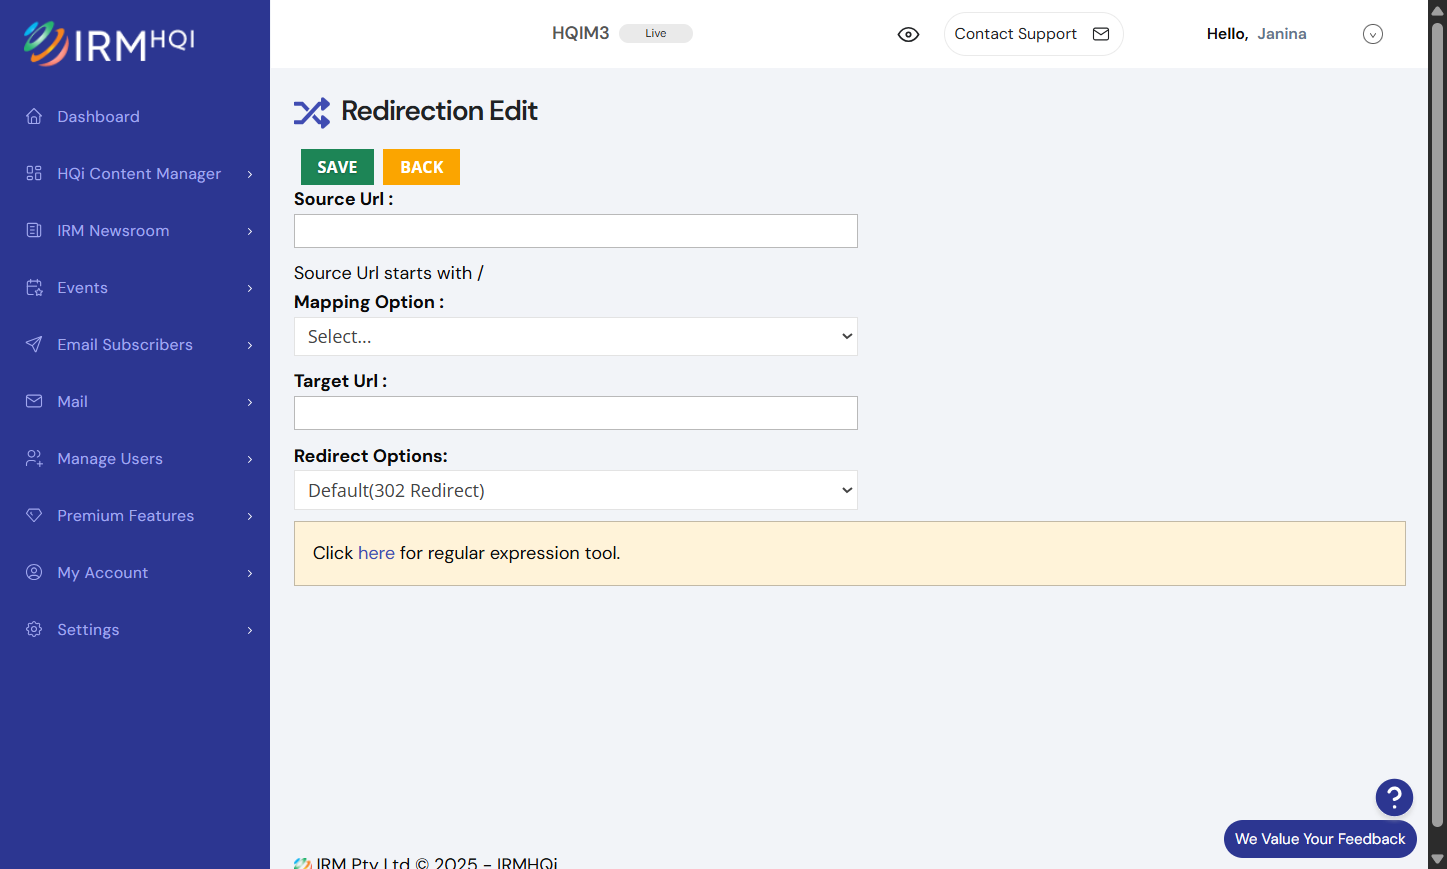Click the Contact Support button

click(x=1033, y=34)
